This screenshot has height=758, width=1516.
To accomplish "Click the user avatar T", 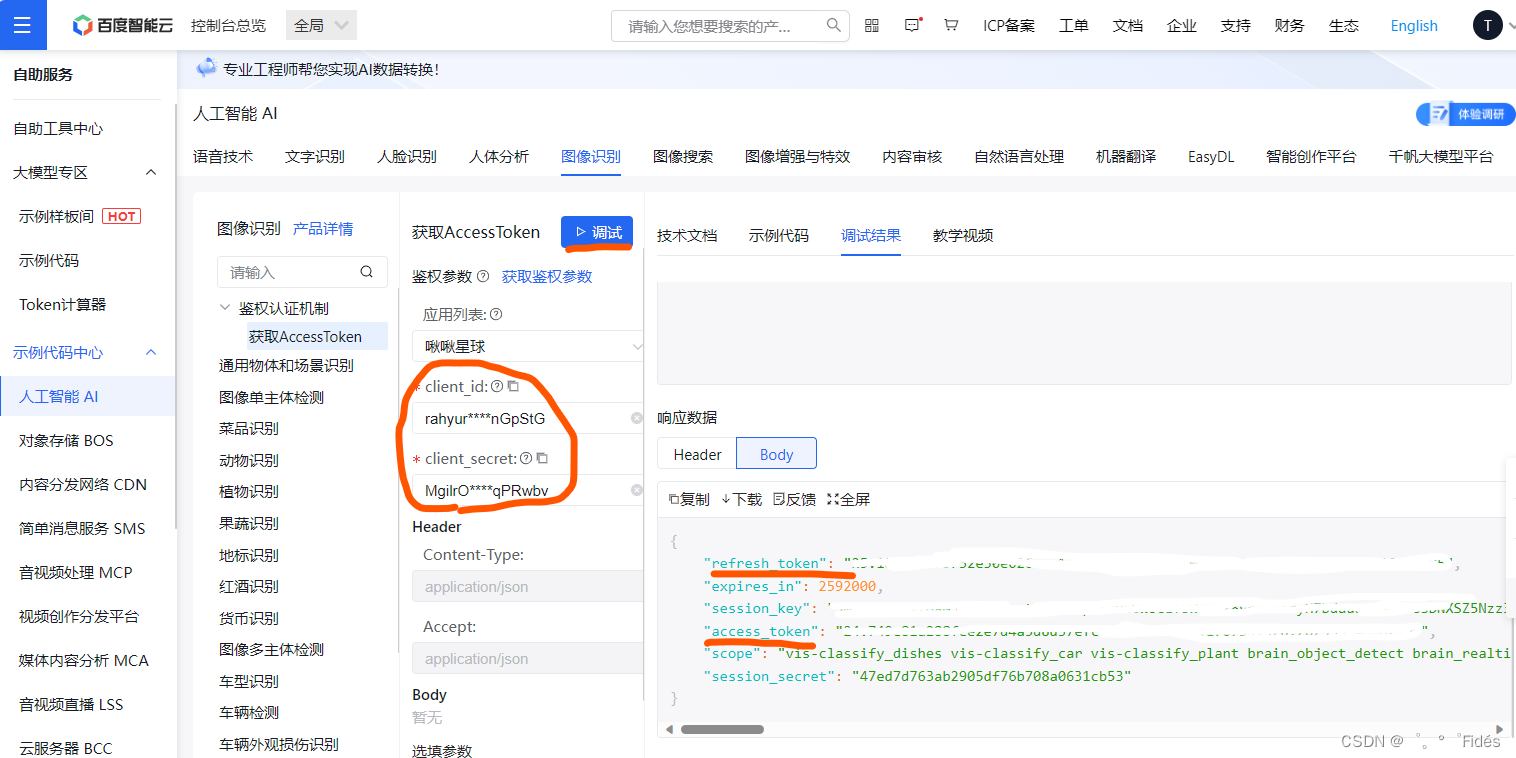I will (1487, 26).
